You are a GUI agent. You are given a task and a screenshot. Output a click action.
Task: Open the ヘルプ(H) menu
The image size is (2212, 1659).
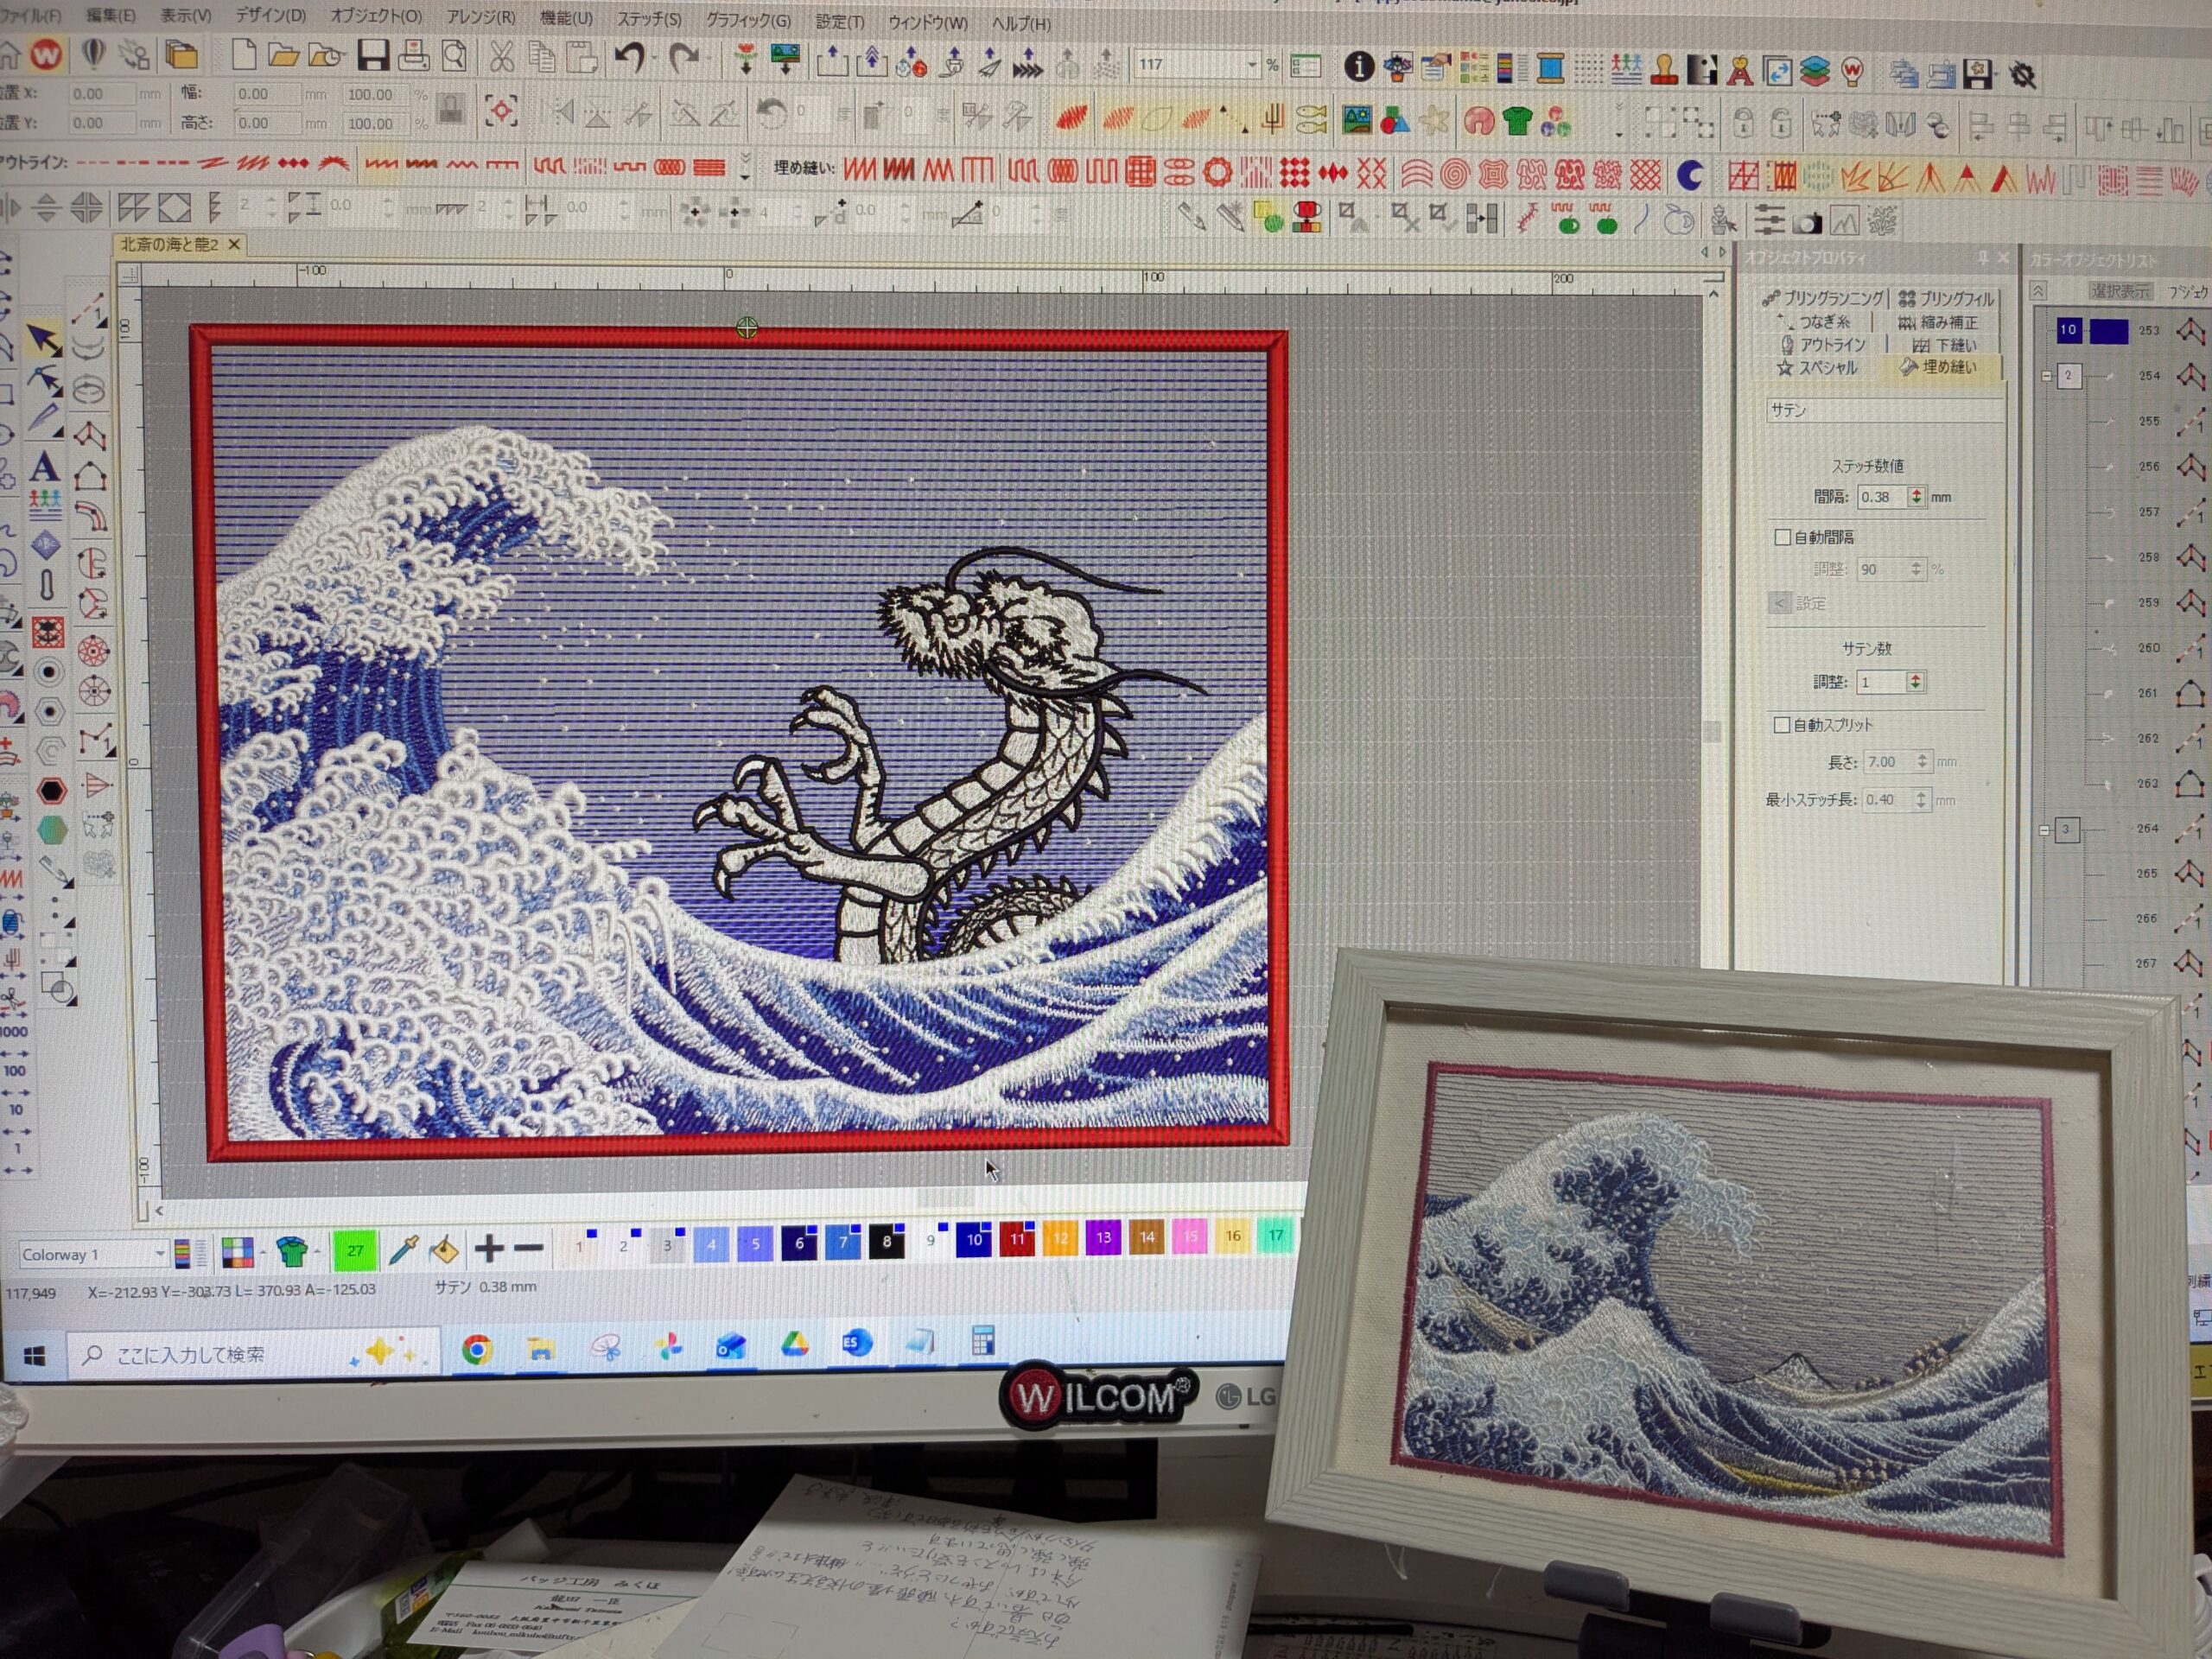coord(1021,23)
